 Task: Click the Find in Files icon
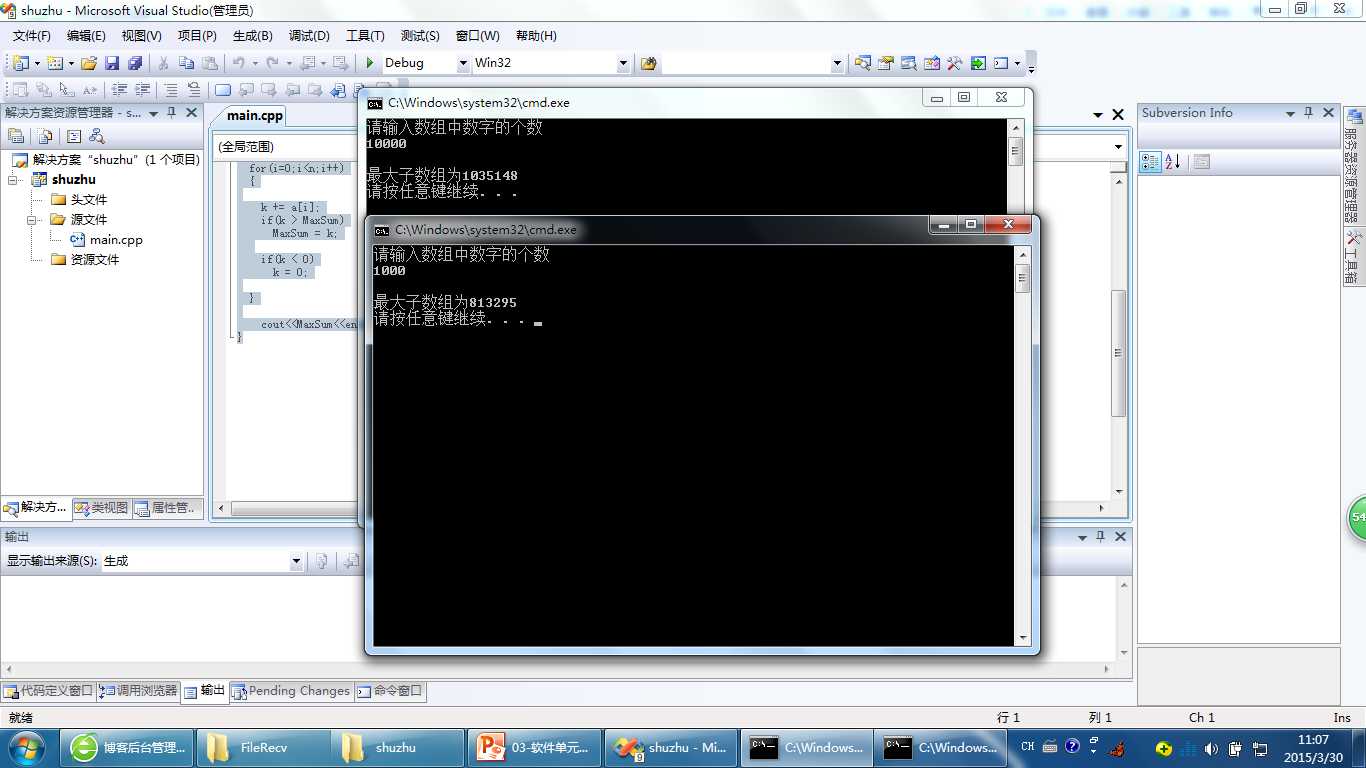(x=649, y=63)
